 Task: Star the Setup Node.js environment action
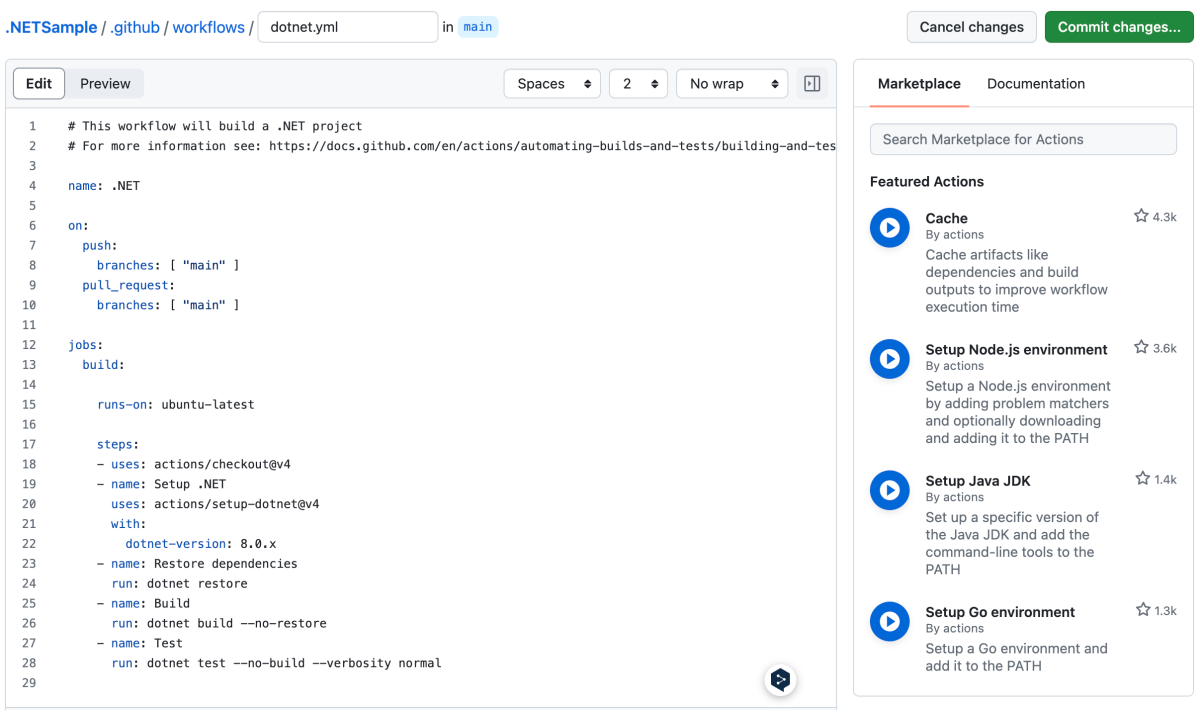(1141, 348)
